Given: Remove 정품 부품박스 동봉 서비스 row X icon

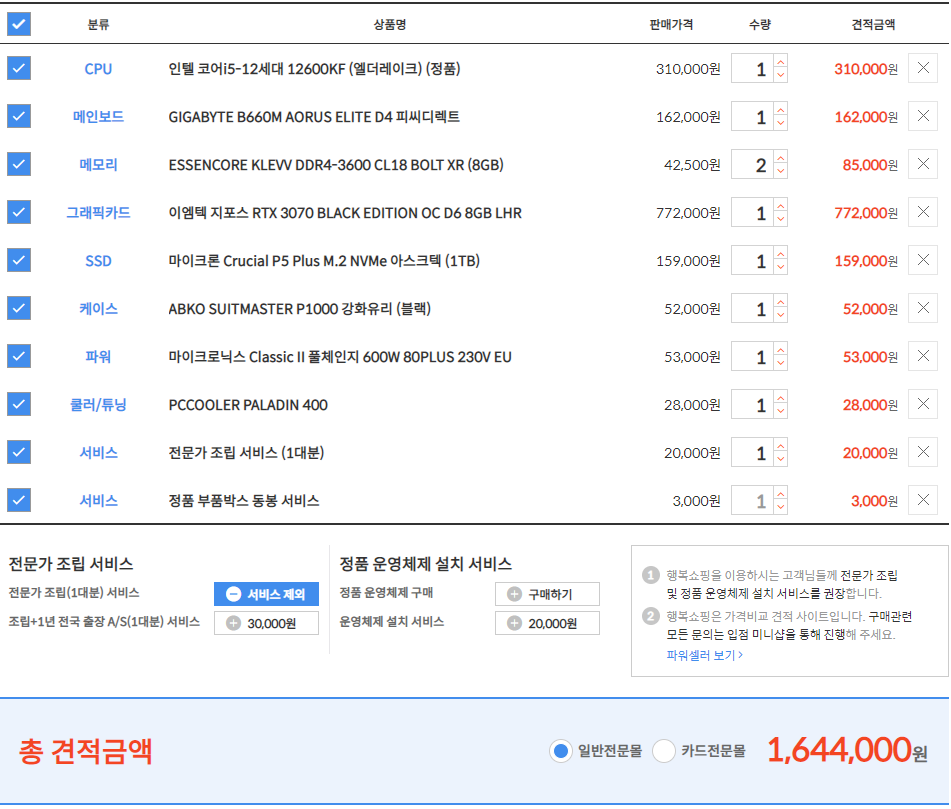Looking at the screenshot, I should pos(922,500).
